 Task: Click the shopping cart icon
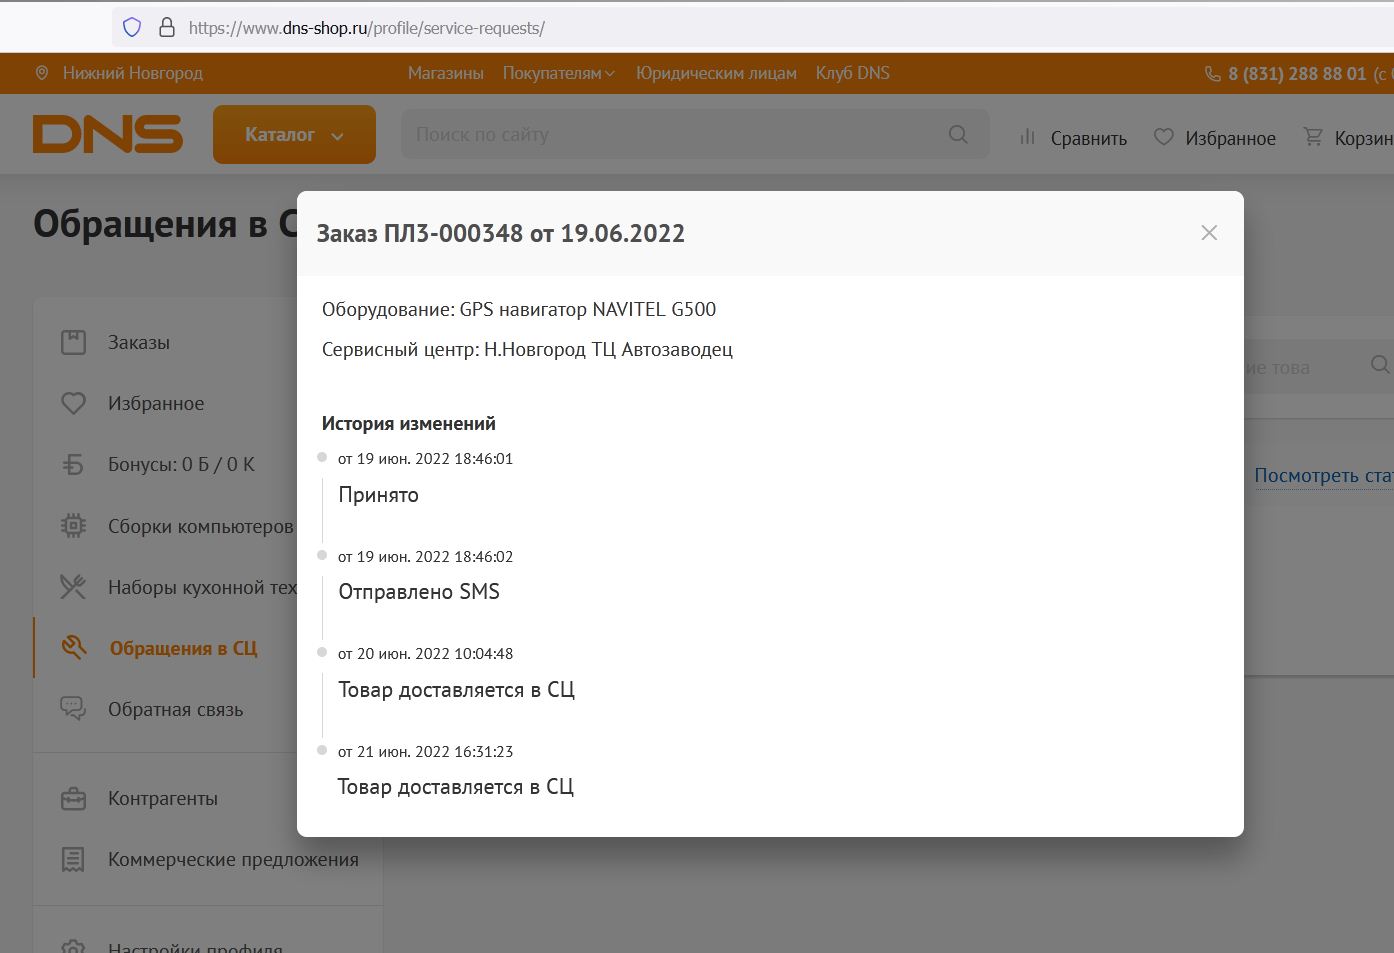[x=1313, y=137]
